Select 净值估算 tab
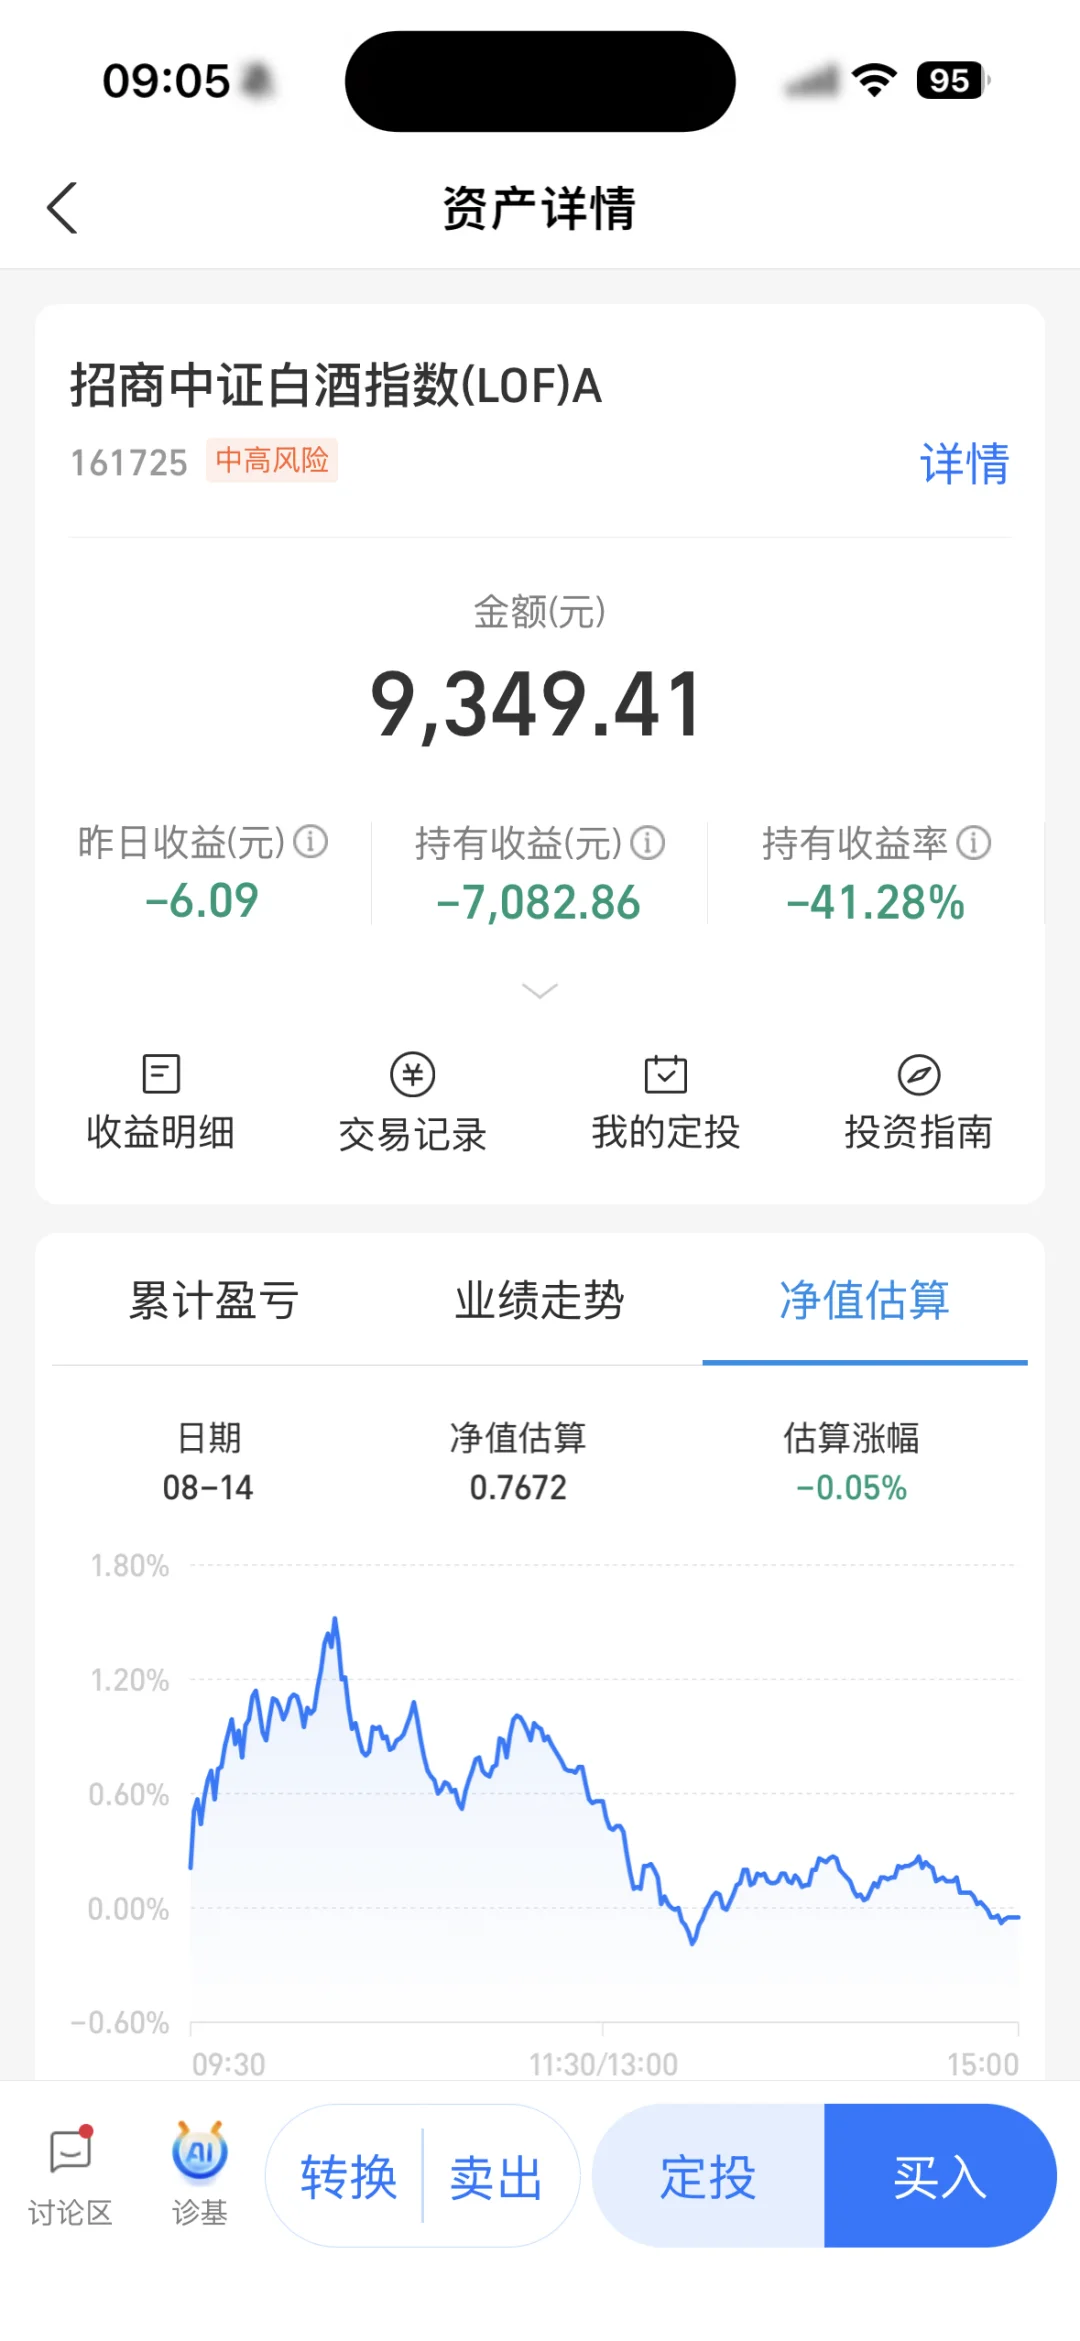The width and height of the screenshot is (1080, 2341). point(865,1300)
